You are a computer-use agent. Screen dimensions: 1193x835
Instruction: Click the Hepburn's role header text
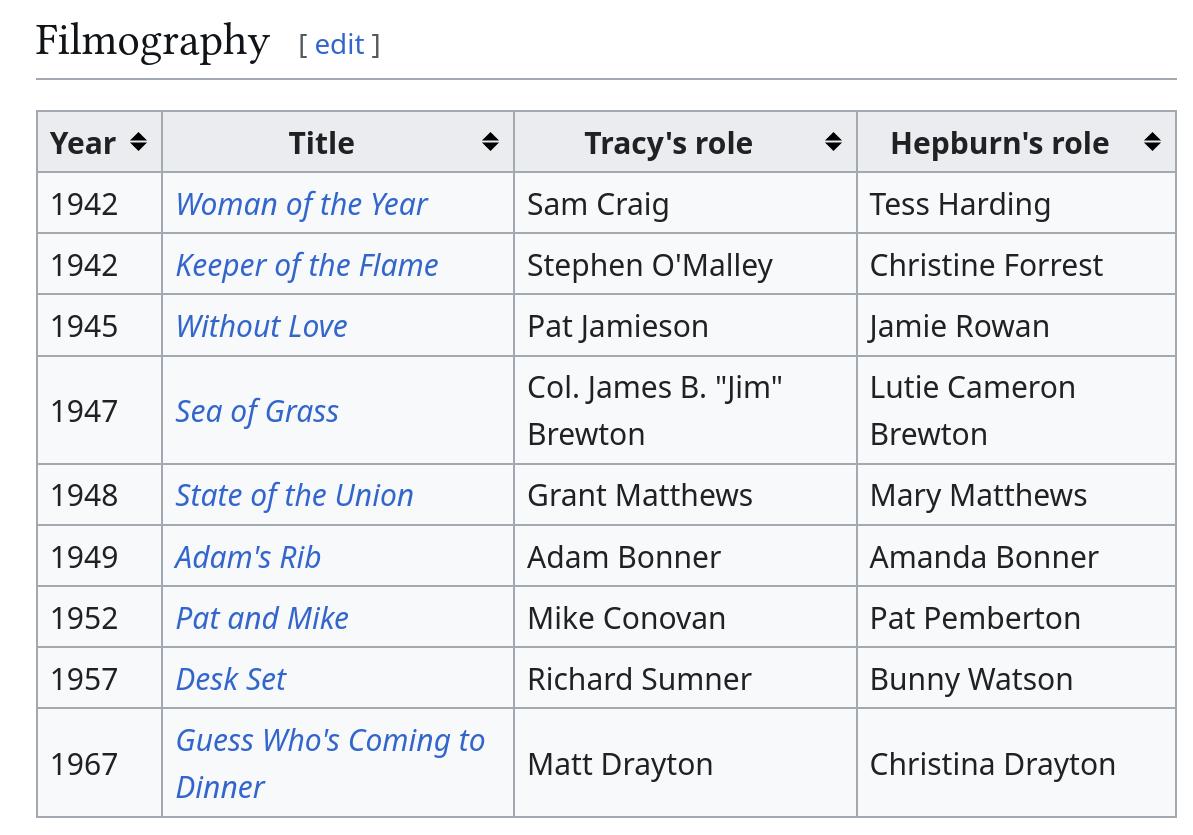[x=1000, y=143]
